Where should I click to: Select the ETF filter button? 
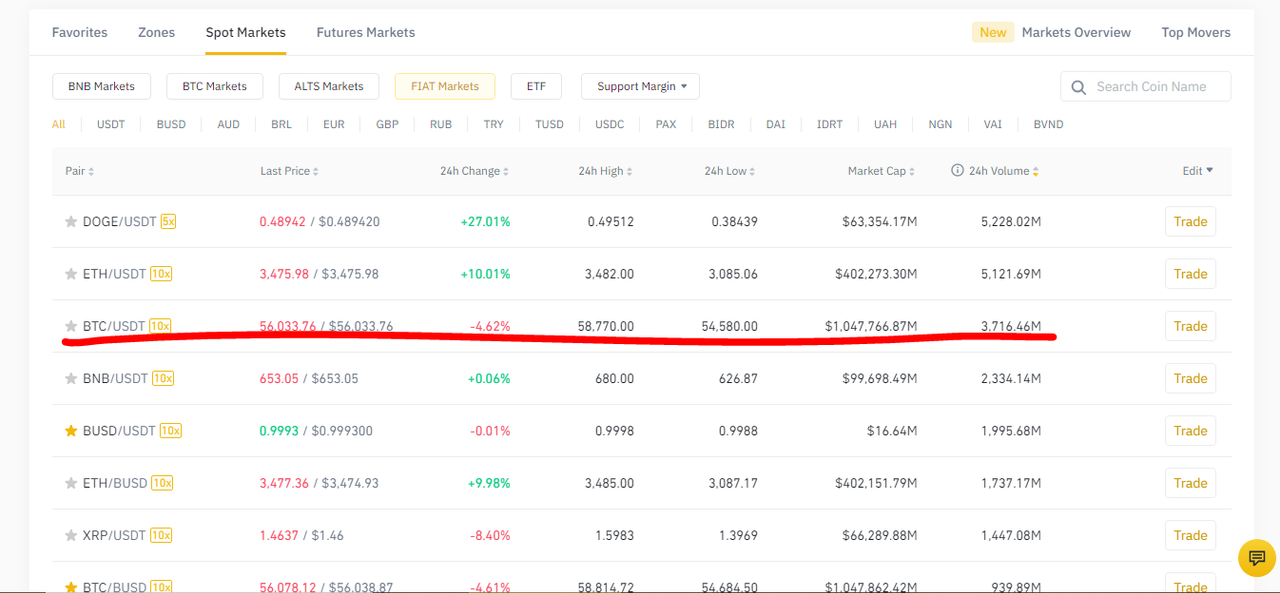pyautogui.click(x=536, y=86)
